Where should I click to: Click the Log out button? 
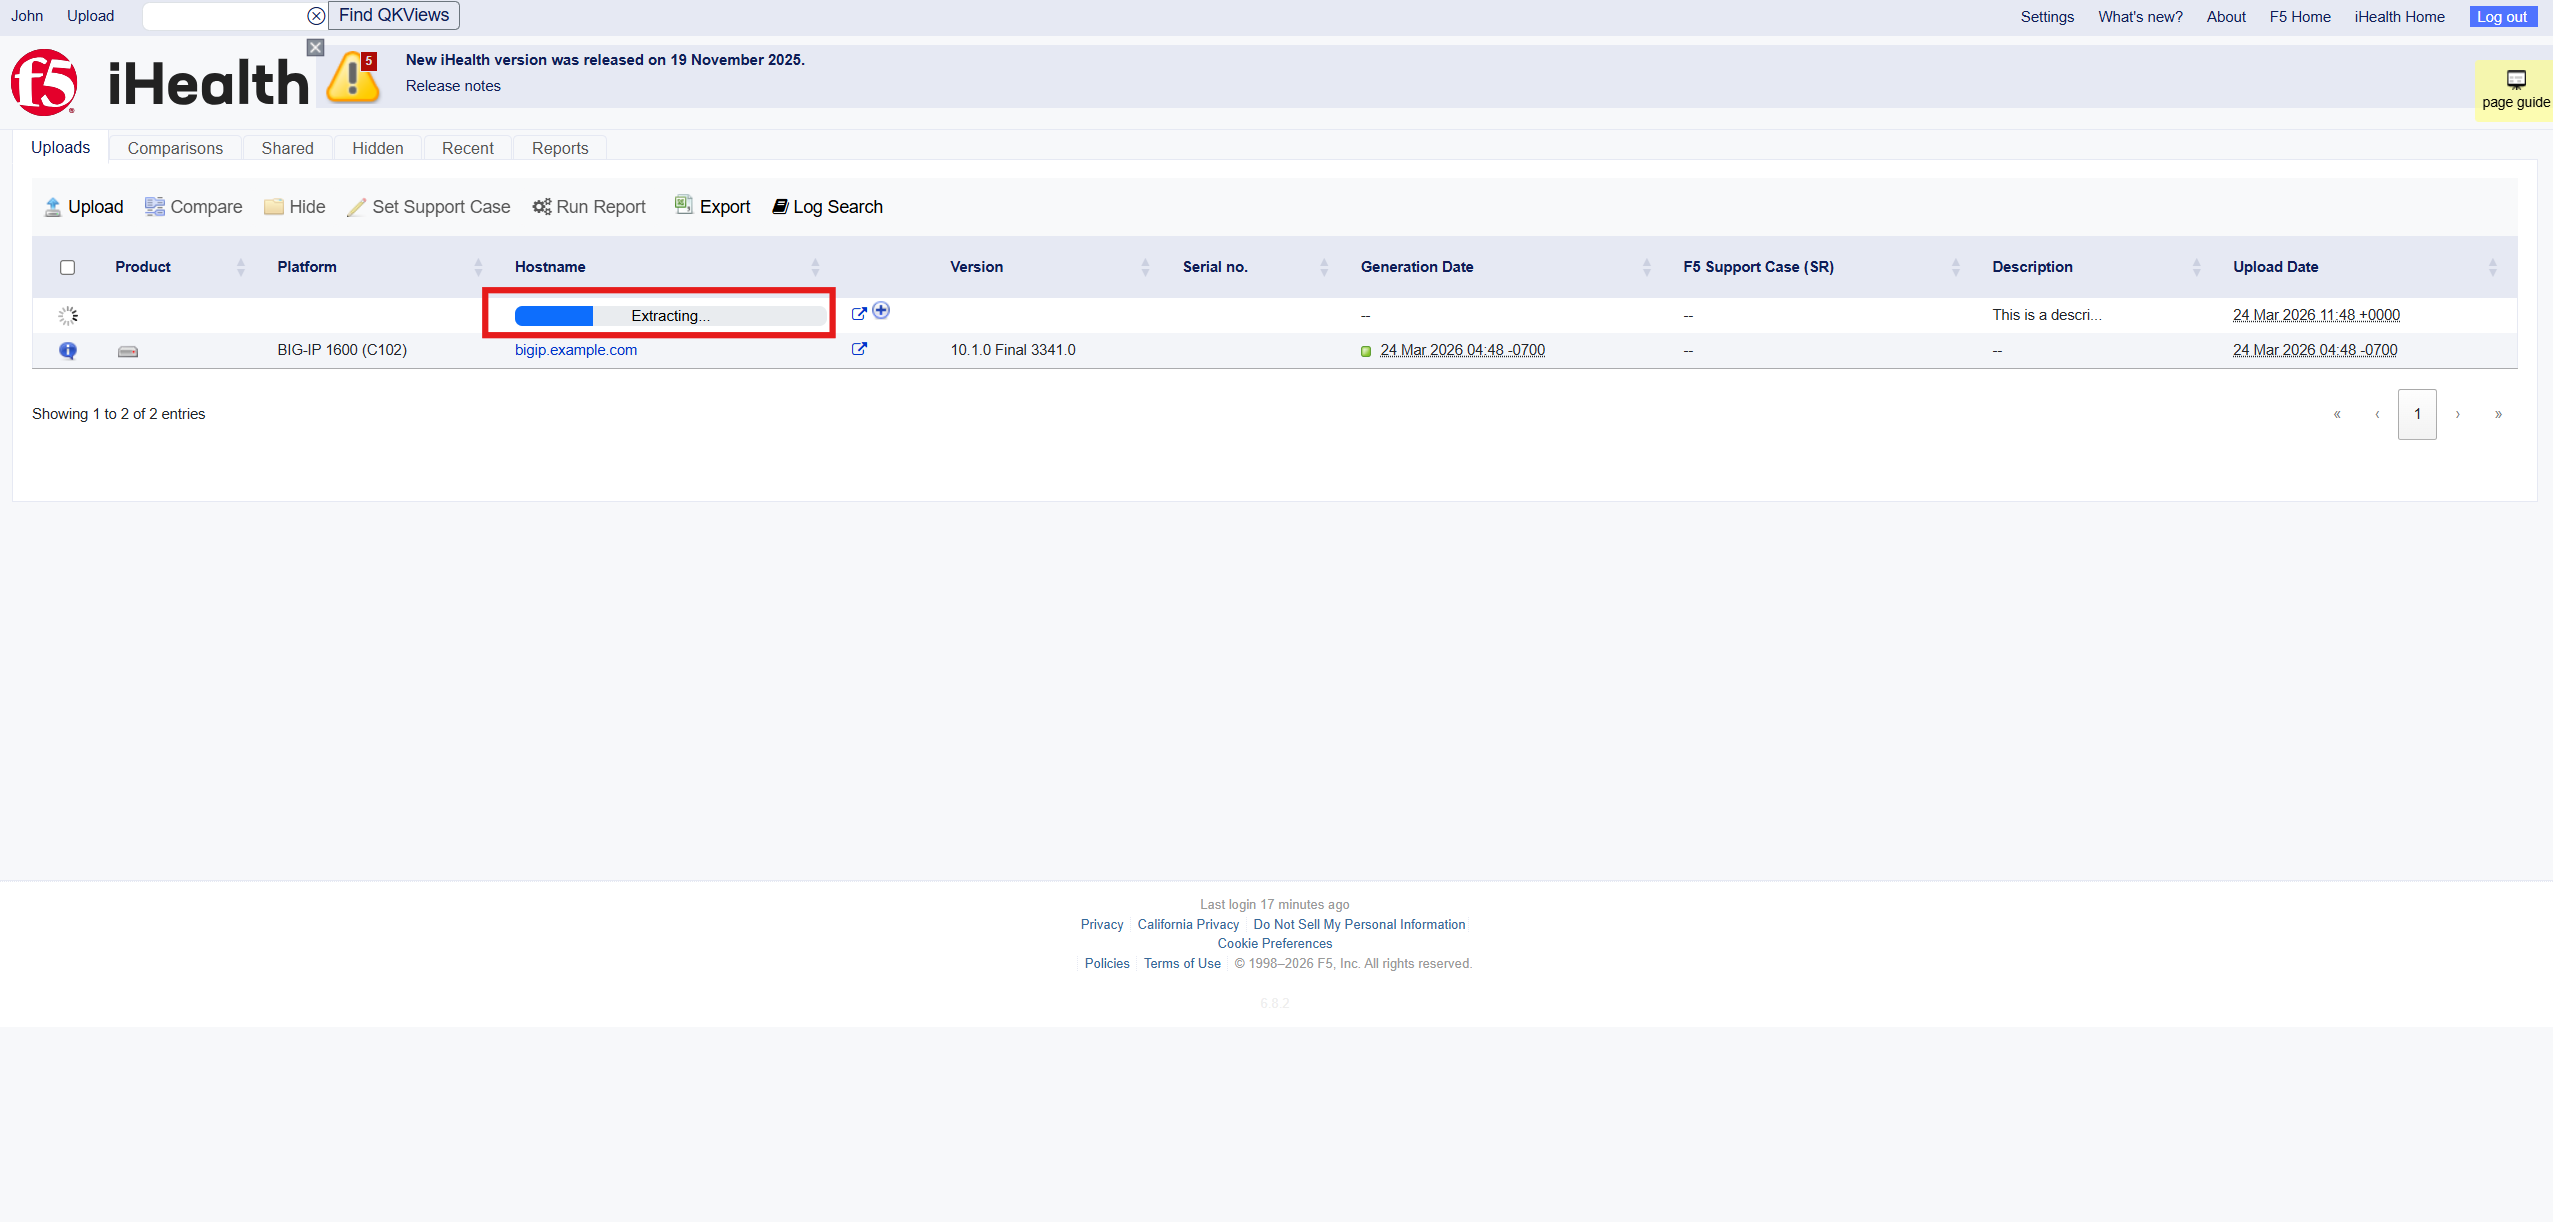pyautogui.click(x=2502, y=17)
